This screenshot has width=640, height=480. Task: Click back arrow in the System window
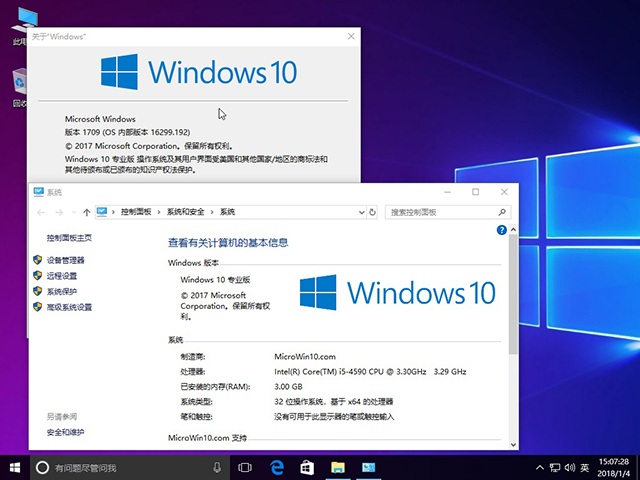pos(41,212)
